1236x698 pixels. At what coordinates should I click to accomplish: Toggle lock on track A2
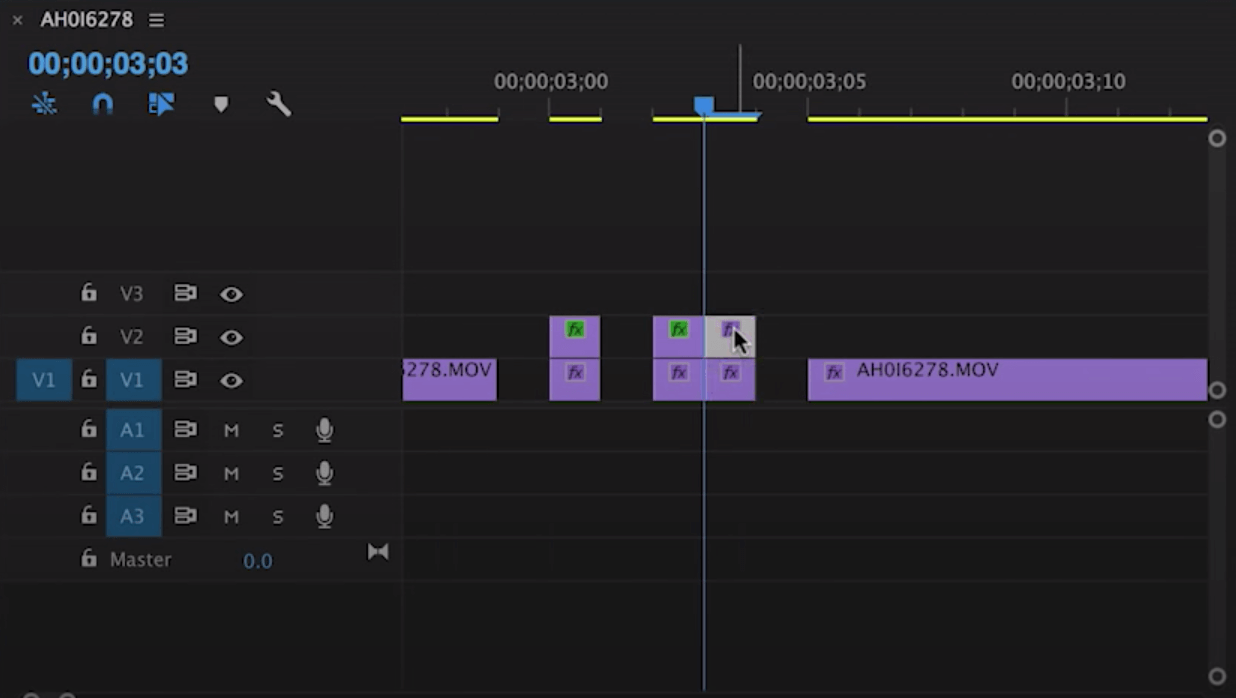tap(89, 472)
